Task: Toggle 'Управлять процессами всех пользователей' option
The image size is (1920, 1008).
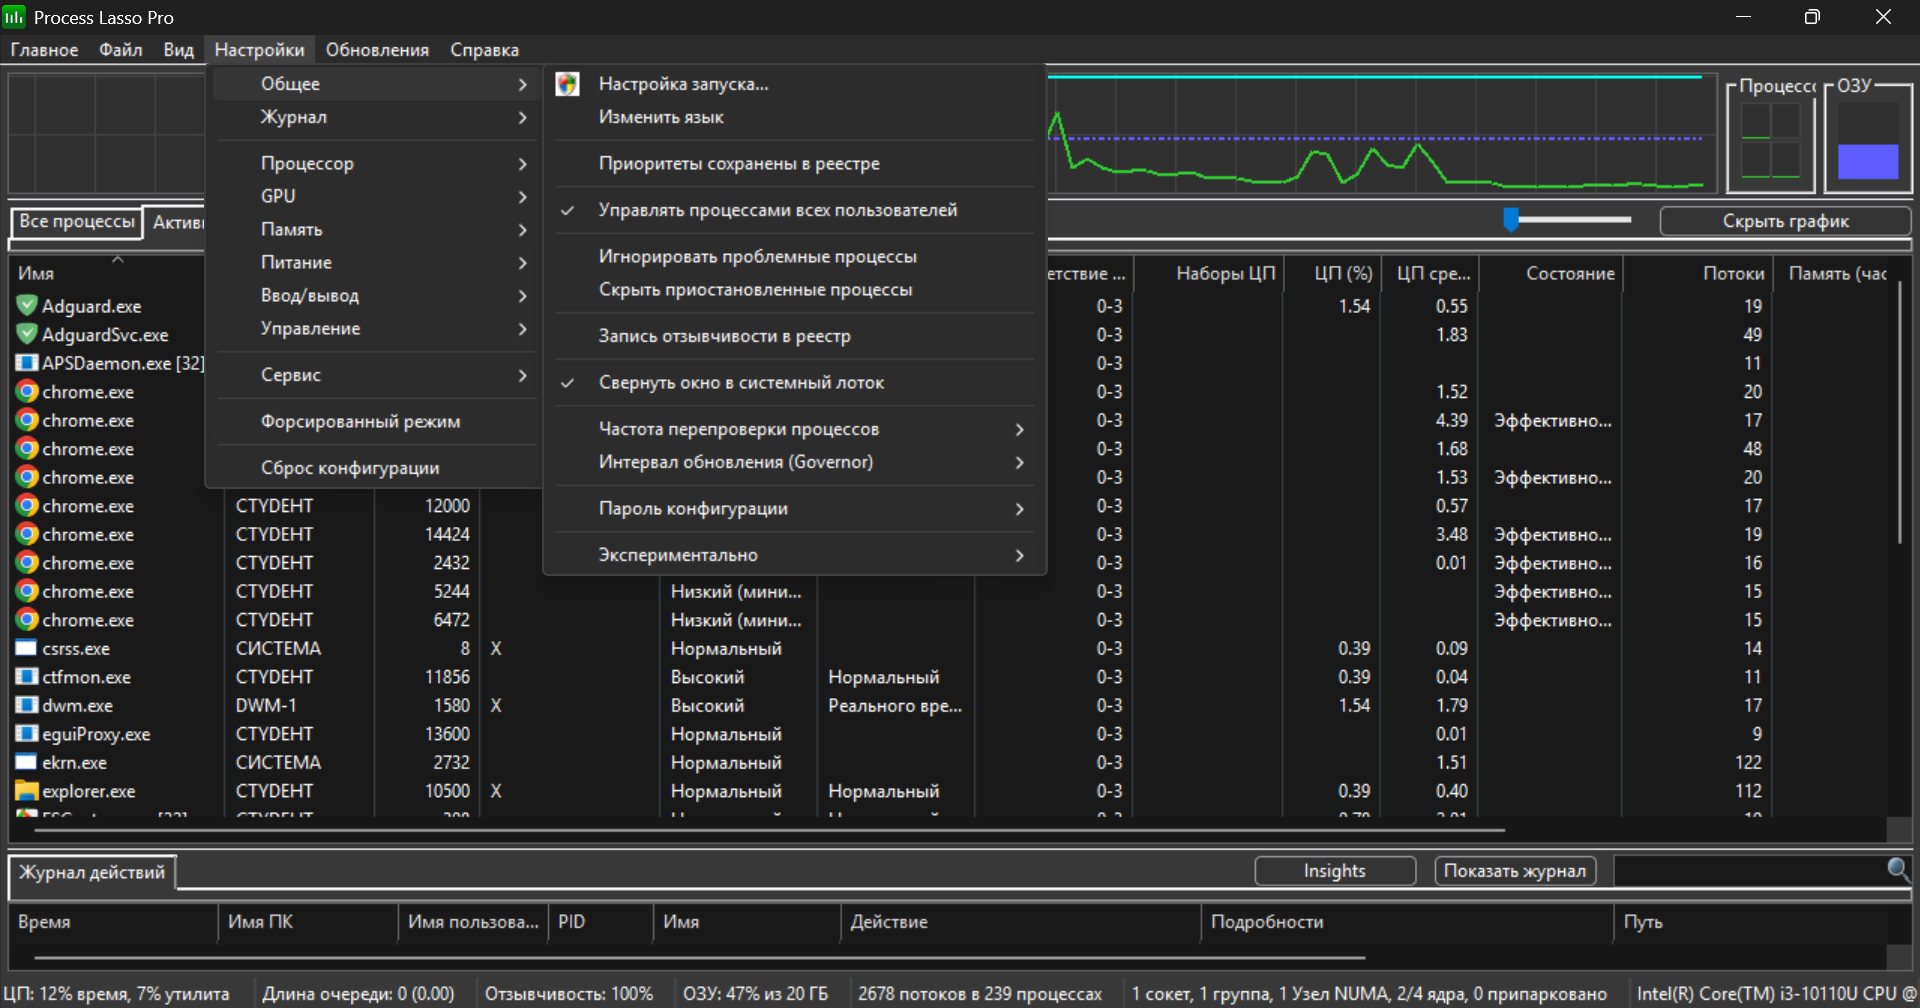Action: 777,210
